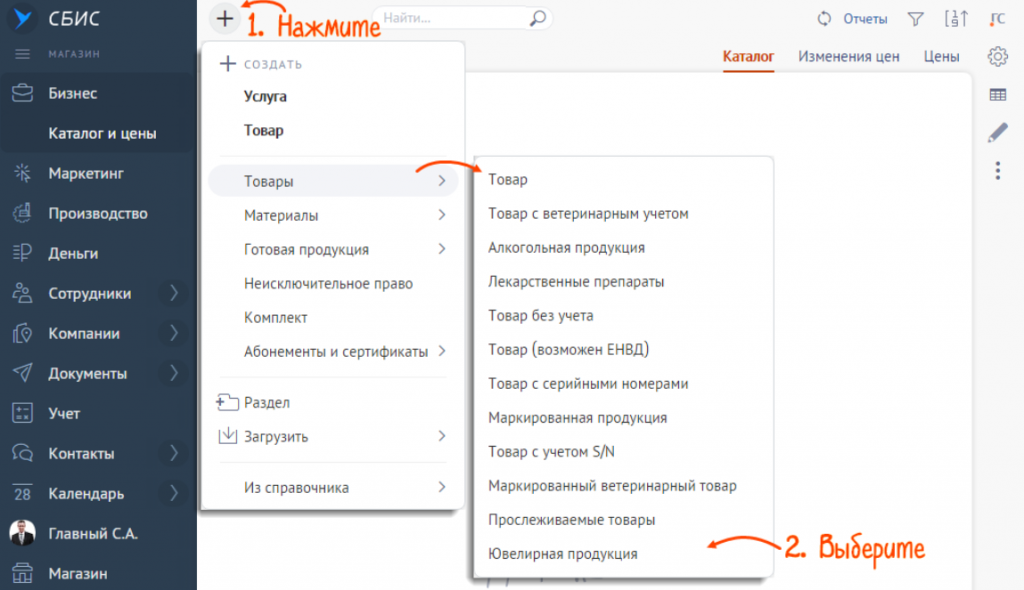The width and height of the screenshot is (1024, 590).
Task: Click the filter funnel icon
Action: (914, 19)
